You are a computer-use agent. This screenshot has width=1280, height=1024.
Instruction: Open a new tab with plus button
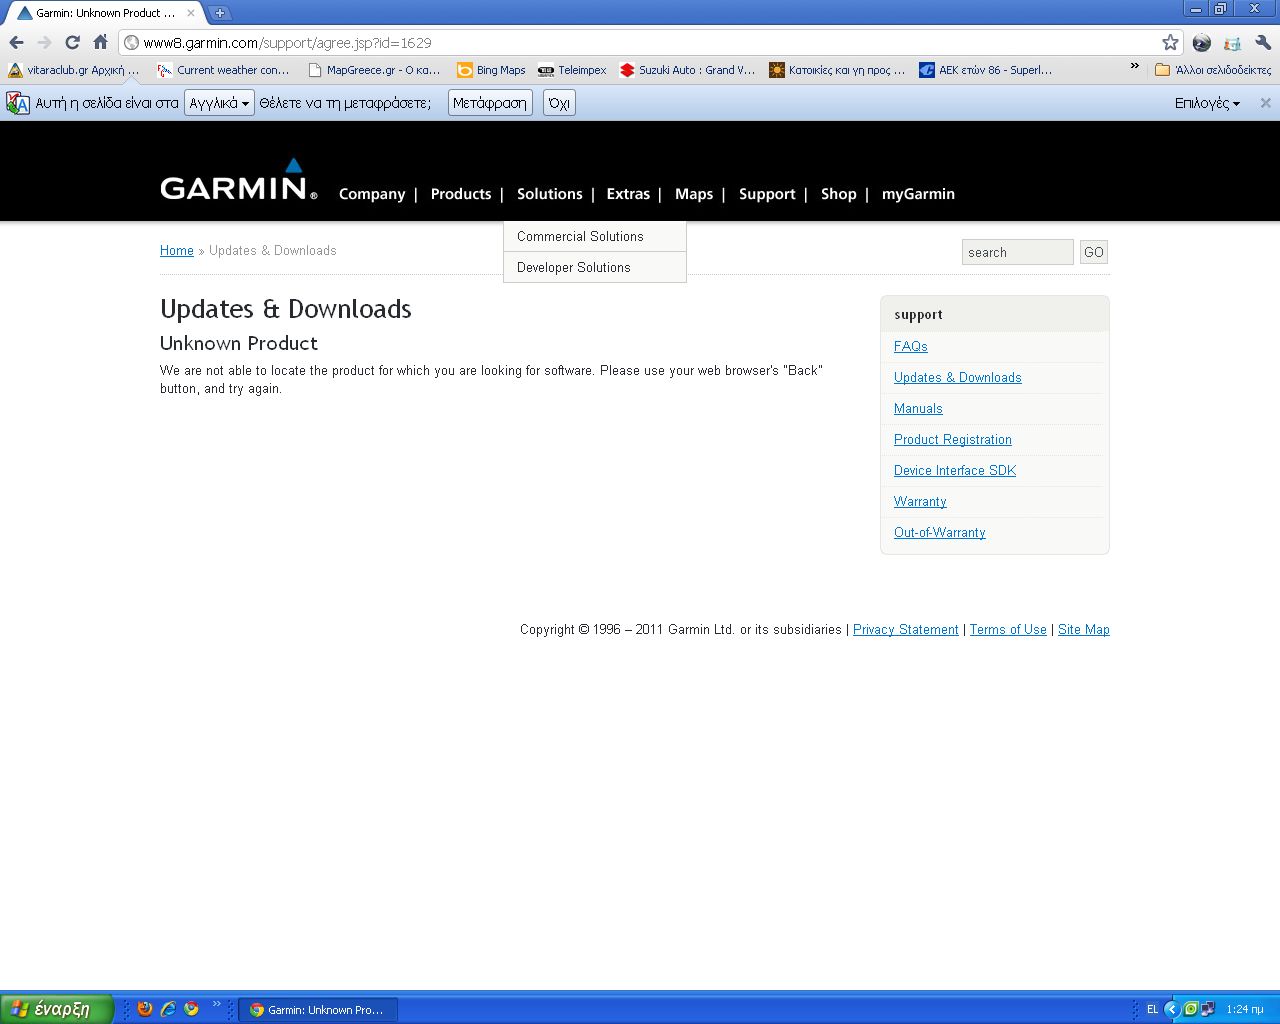tap(220, 13)
